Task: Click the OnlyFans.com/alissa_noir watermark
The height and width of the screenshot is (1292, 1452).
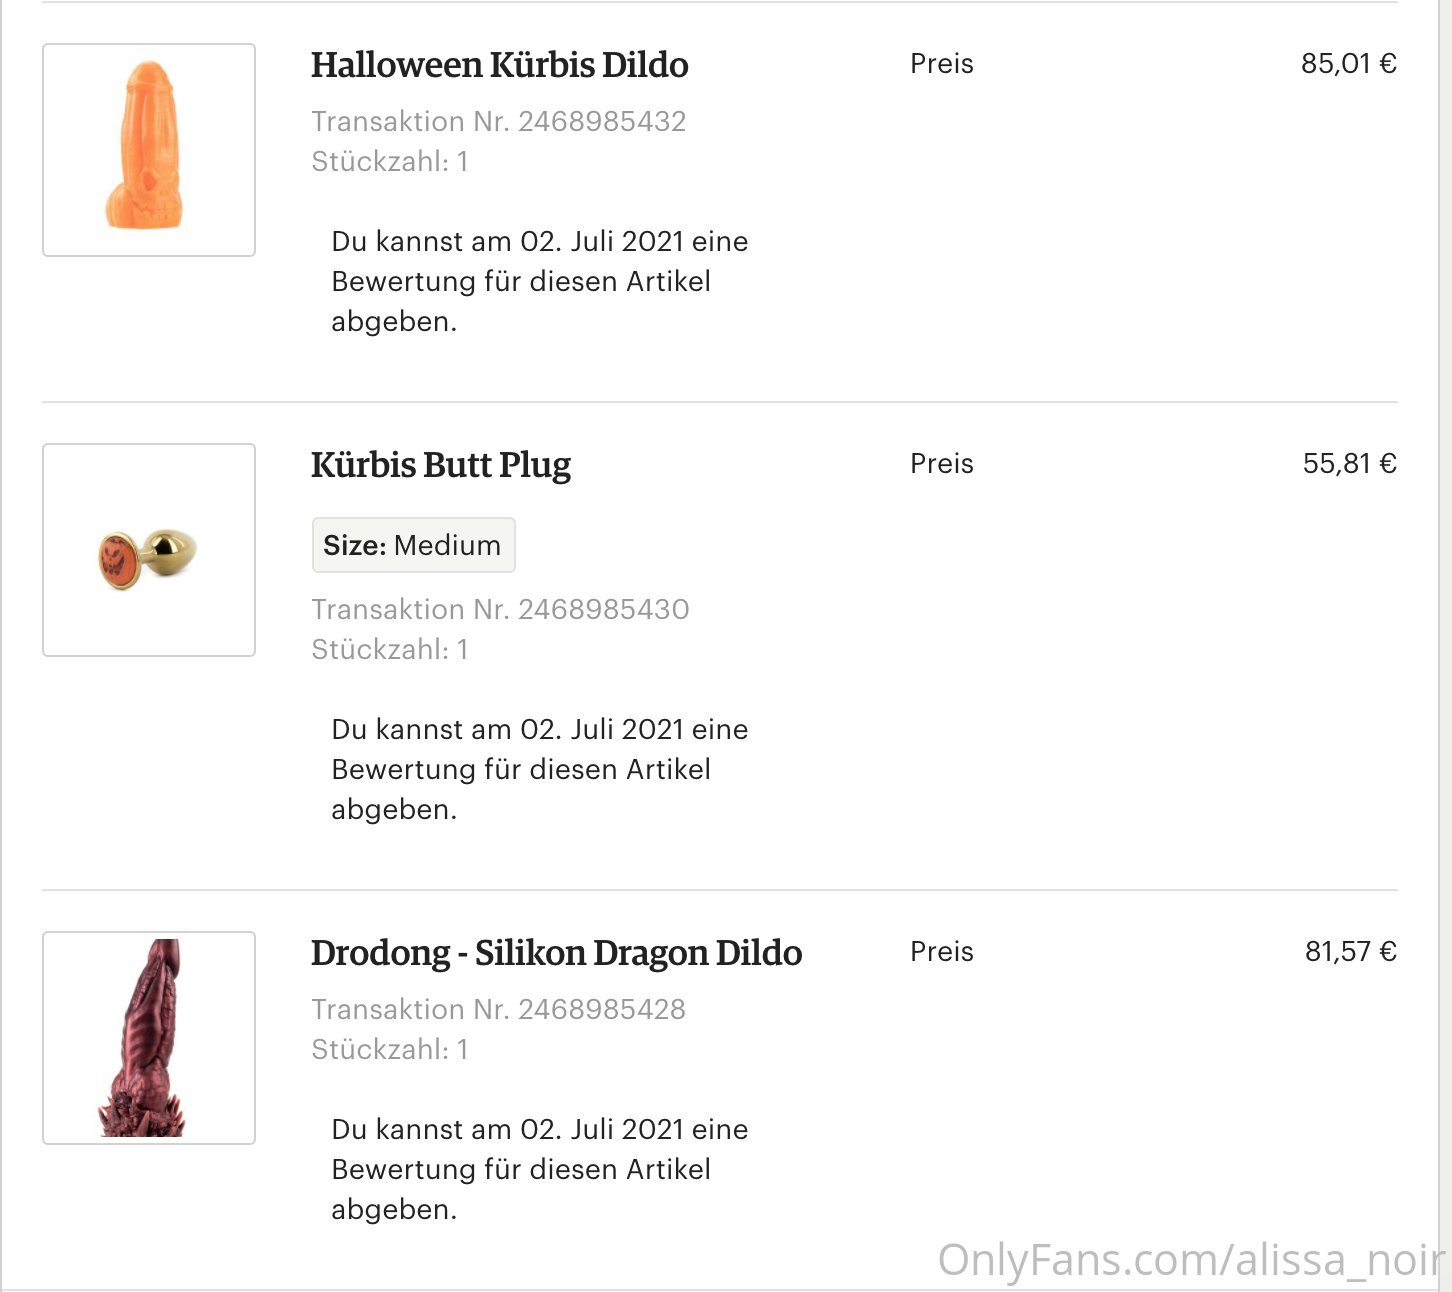Action: click(x=1190, y=1260)
